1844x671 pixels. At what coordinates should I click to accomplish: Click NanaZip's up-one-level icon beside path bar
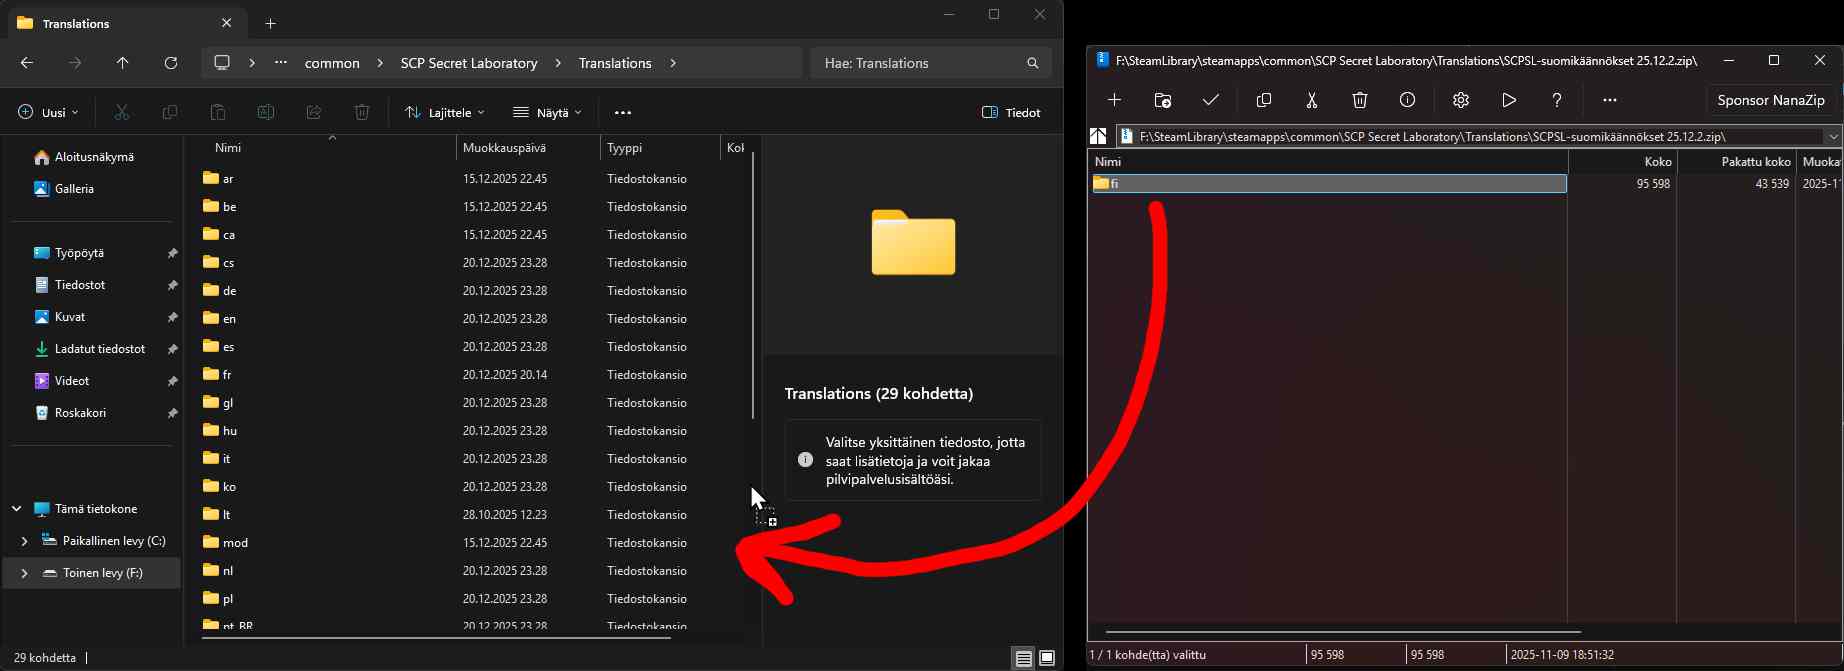tap(1098, 136)
